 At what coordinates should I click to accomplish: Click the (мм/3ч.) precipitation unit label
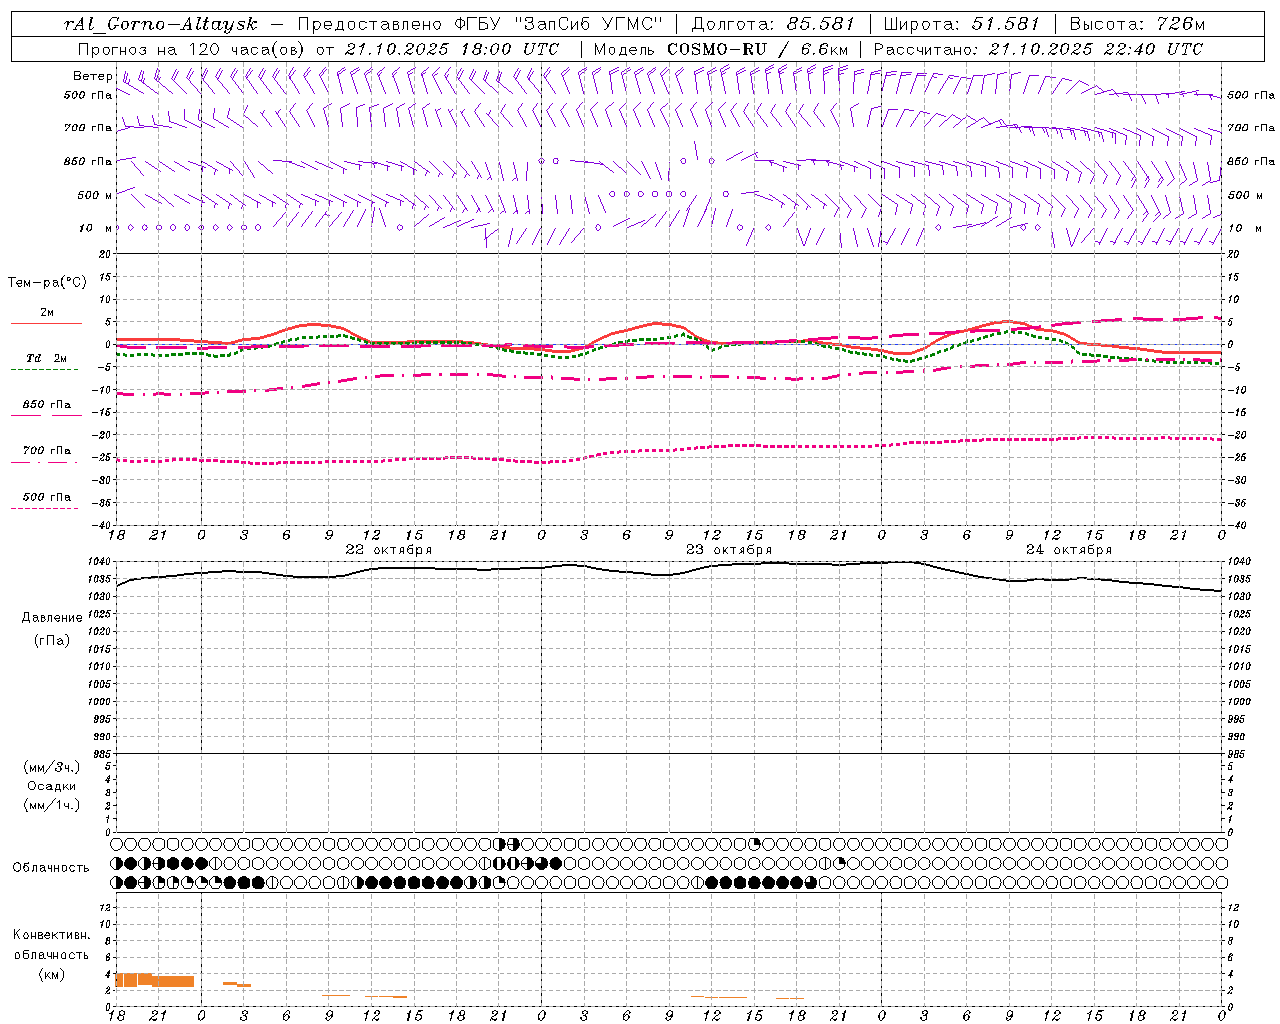point(52,767)
